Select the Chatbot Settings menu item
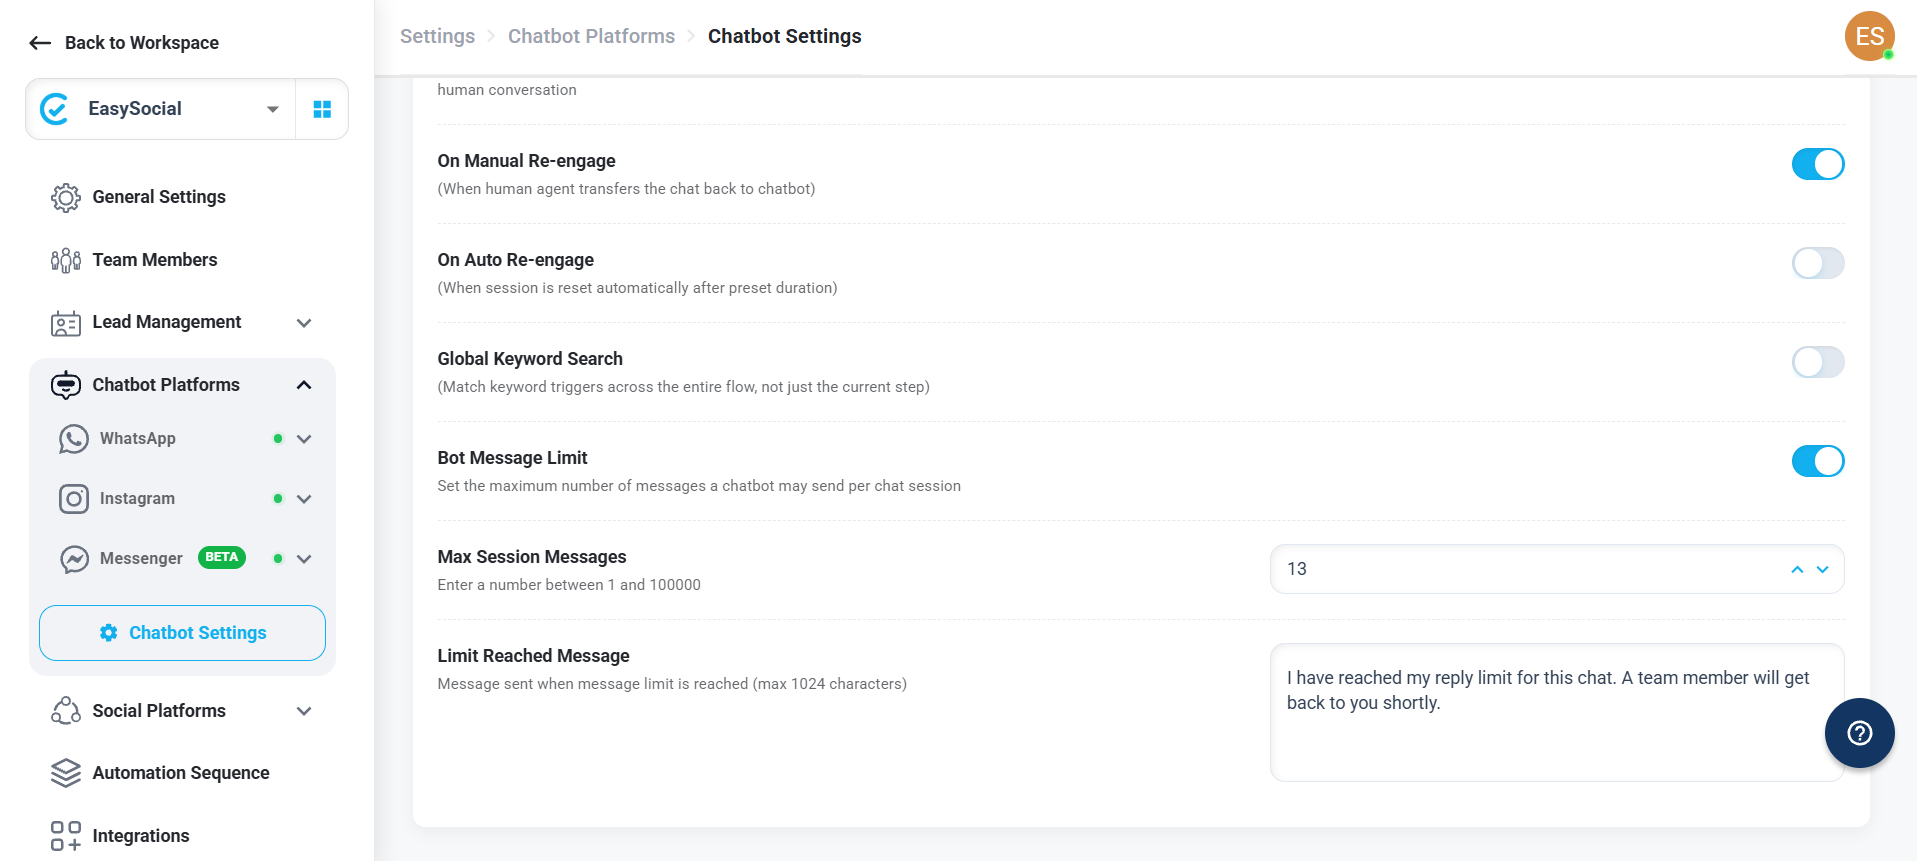The image size is (1917, 861). tap(182, 633)
